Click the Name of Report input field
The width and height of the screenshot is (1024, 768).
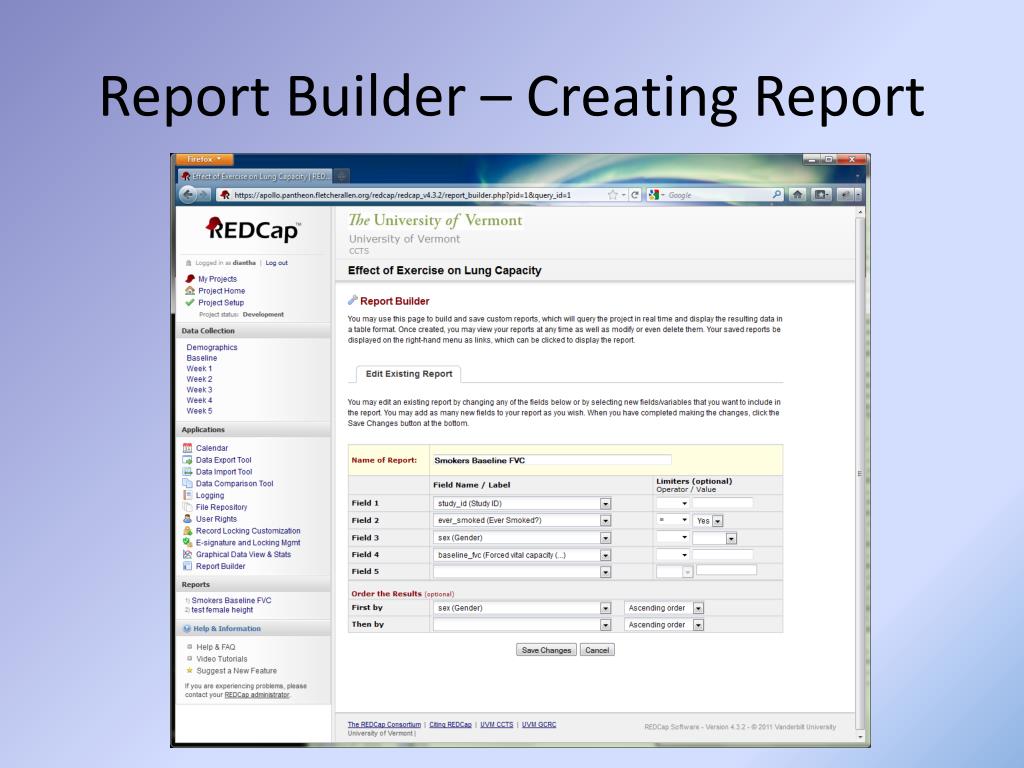click(x=551, y=460)
